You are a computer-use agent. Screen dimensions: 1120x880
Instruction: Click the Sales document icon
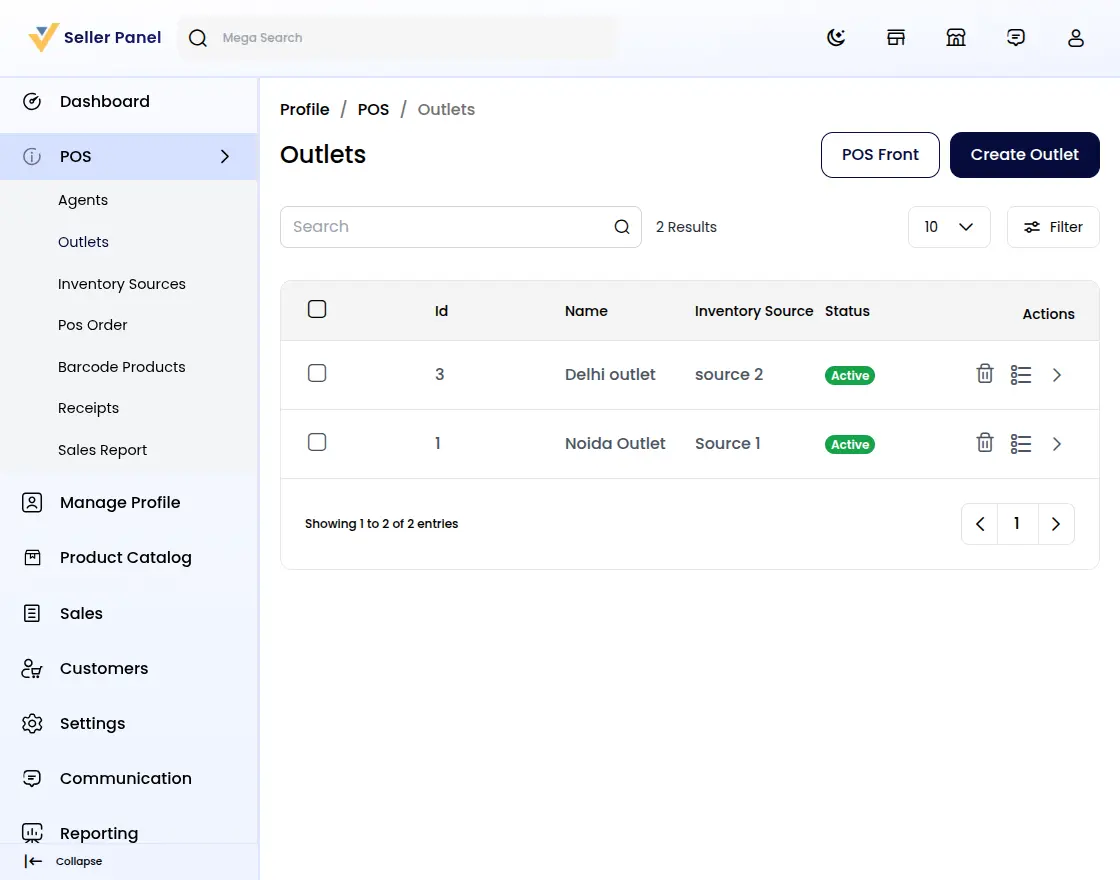click(x=32, y=613)
